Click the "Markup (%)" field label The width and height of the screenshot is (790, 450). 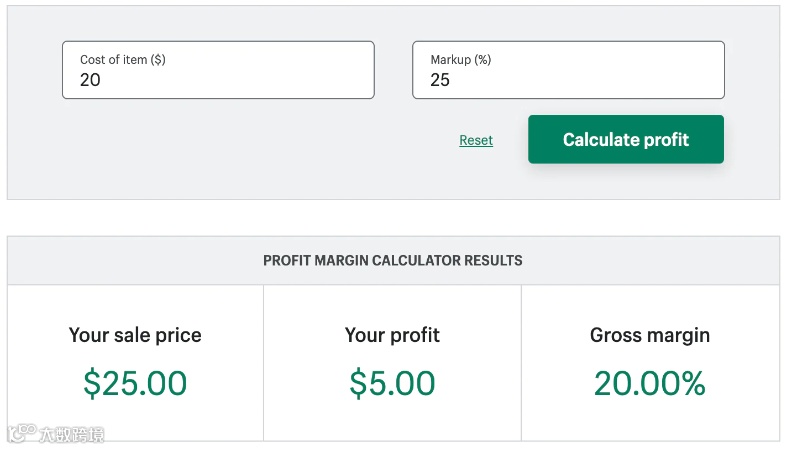tap(461, 60)
